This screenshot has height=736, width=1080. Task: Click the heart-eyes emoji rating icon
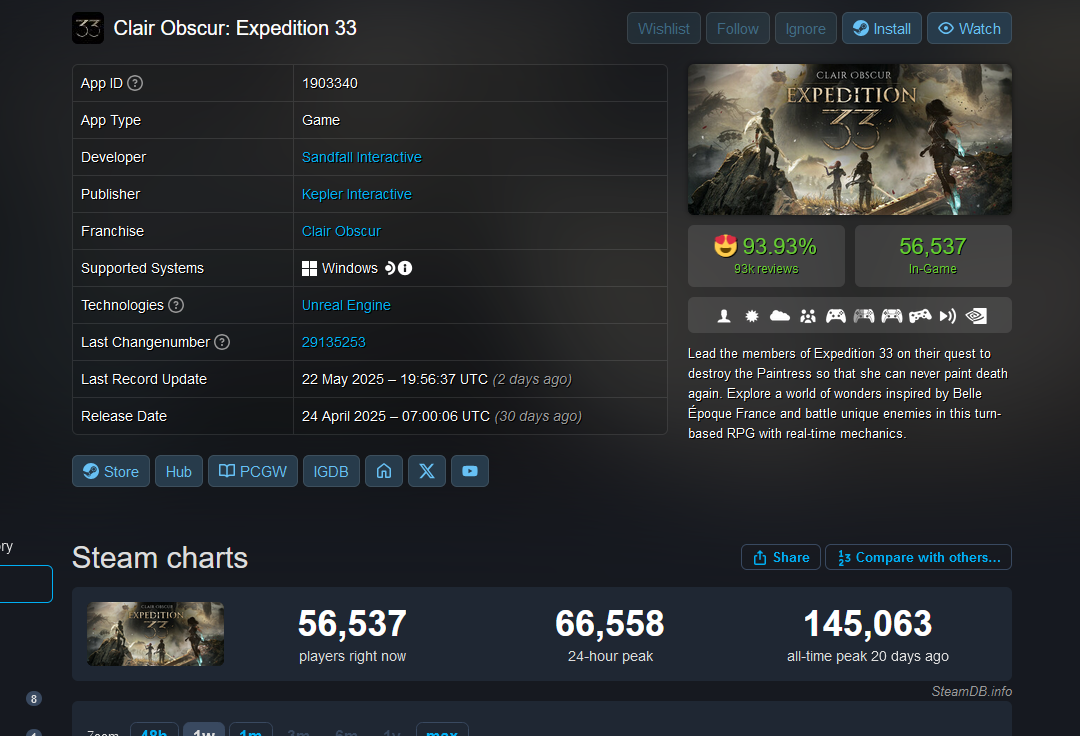(725, 246)
